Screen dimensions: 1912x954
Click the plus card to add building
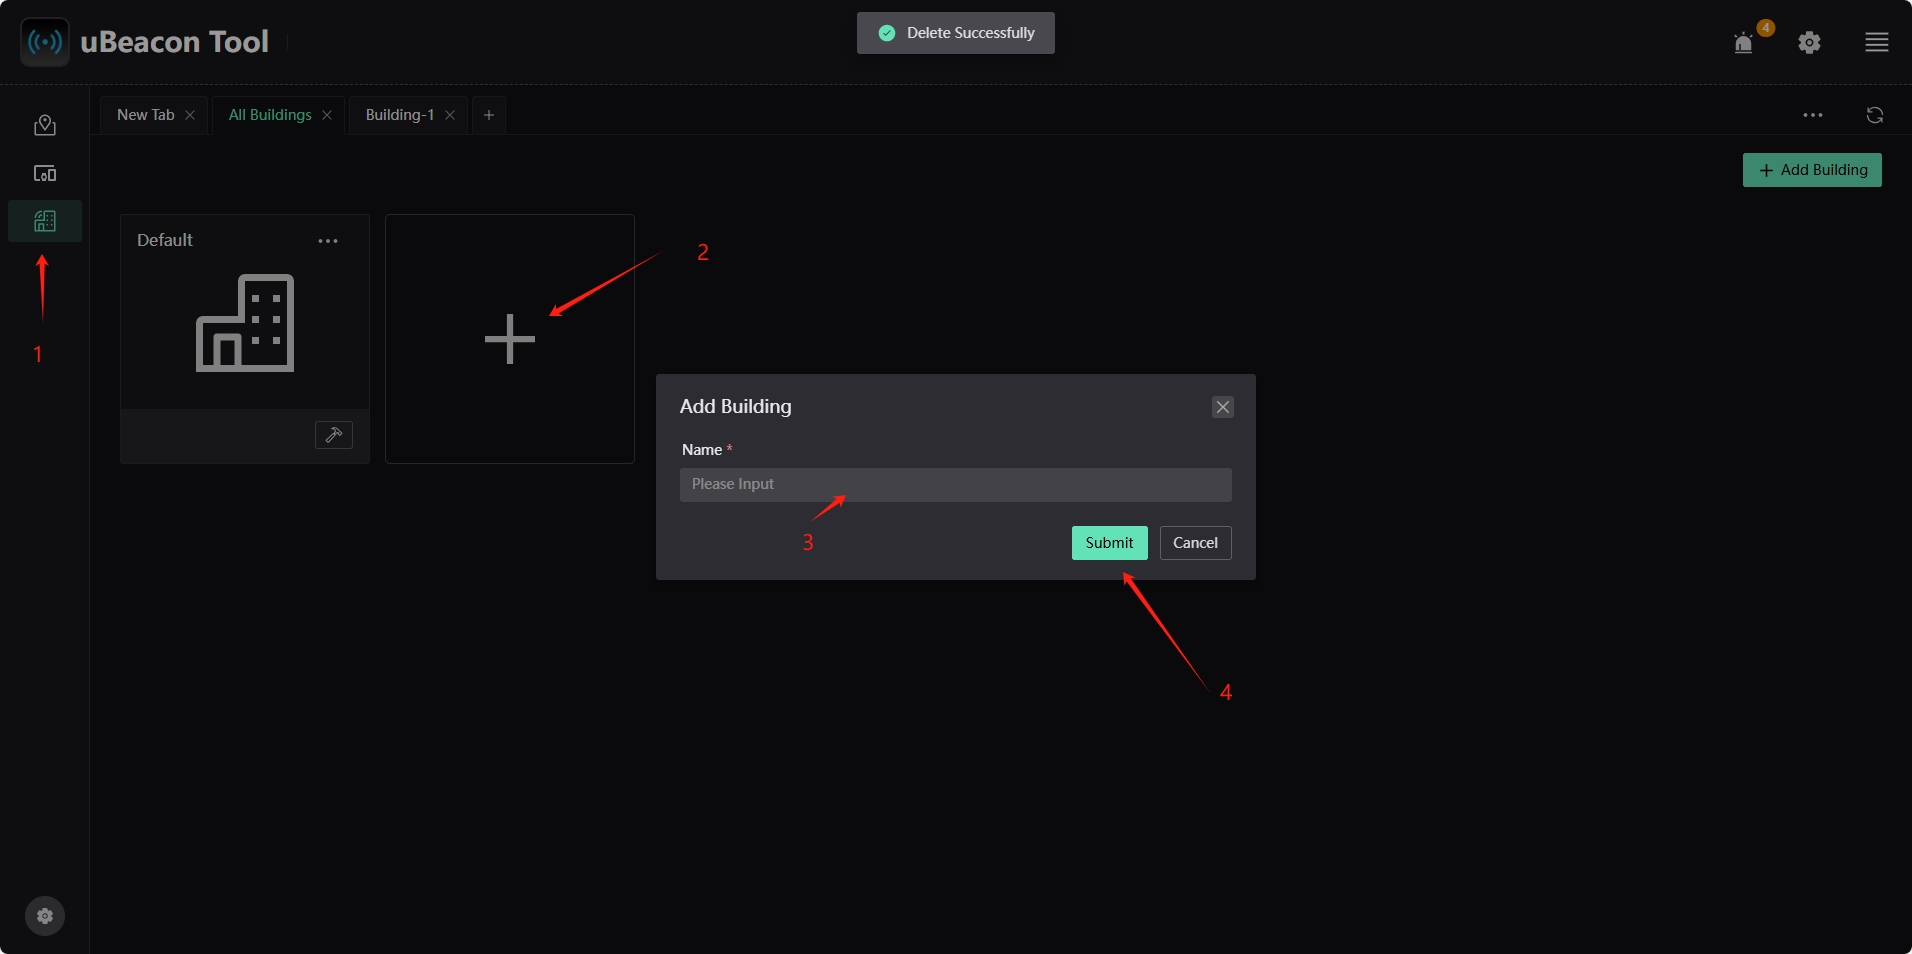[x=510, y=339]
